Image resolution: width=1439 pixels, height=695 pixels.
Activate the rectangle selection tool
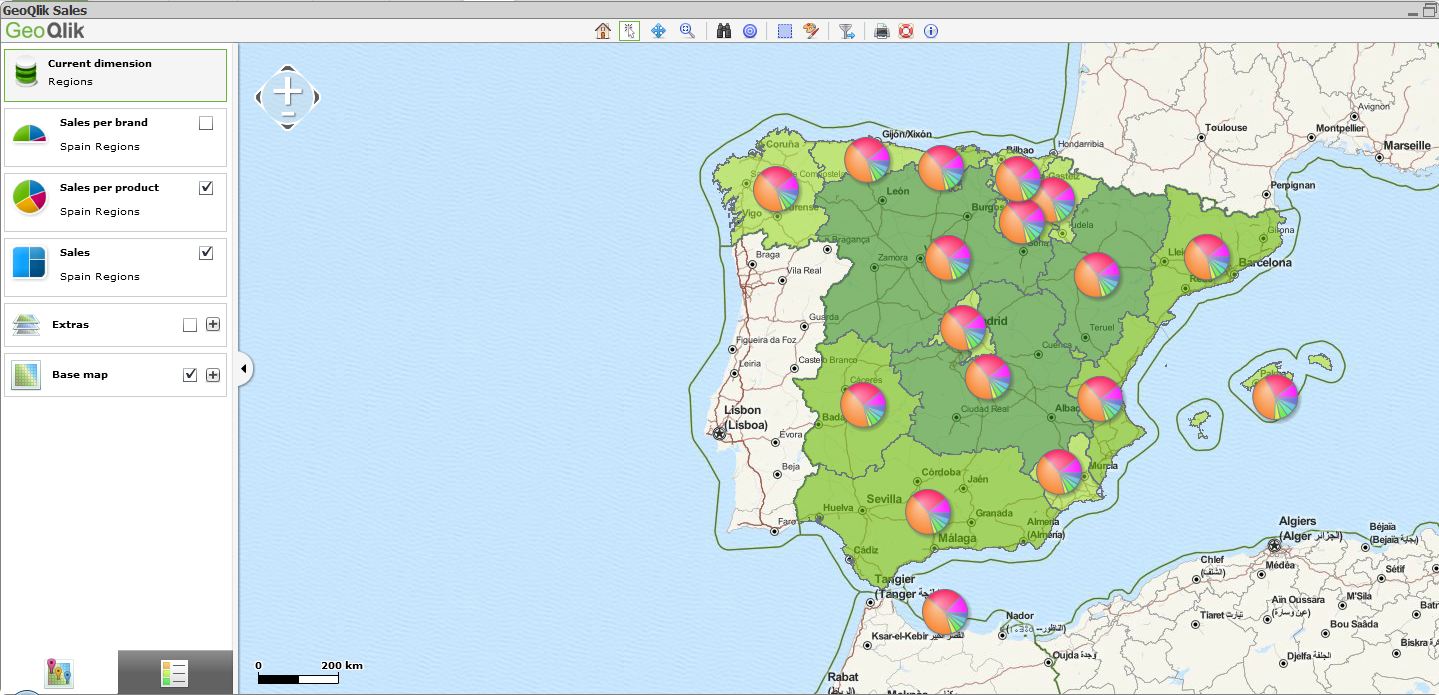[x=784, y=31]
